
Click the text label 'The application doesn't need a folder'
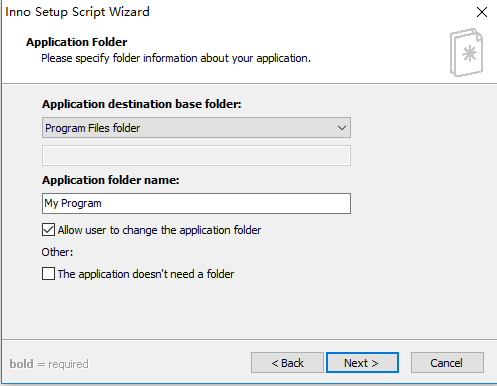tap(146, 274)
